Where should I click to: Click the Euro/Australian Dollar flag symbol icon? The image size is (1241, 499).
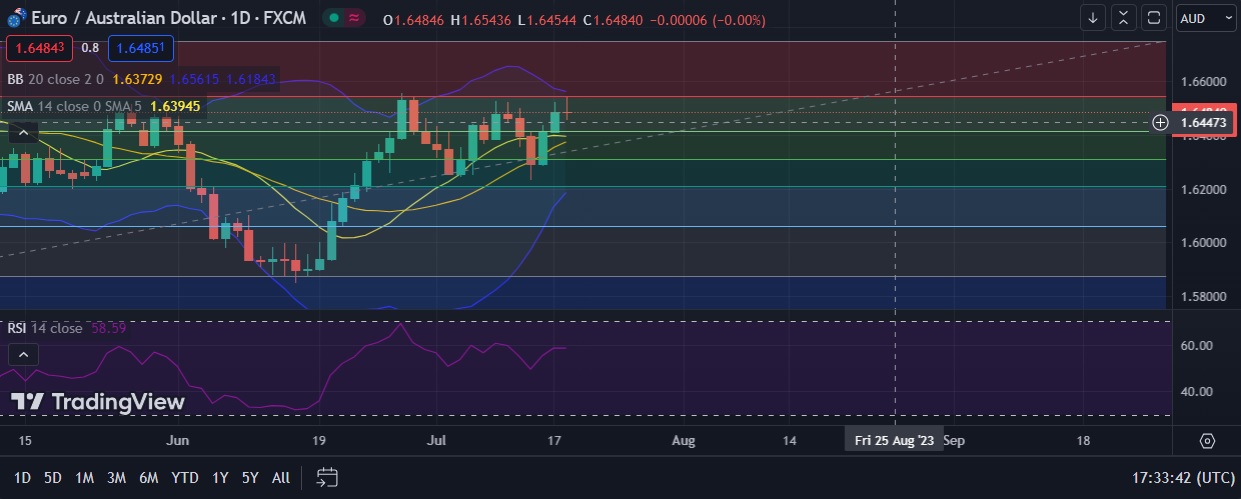(x=16, y=19)
